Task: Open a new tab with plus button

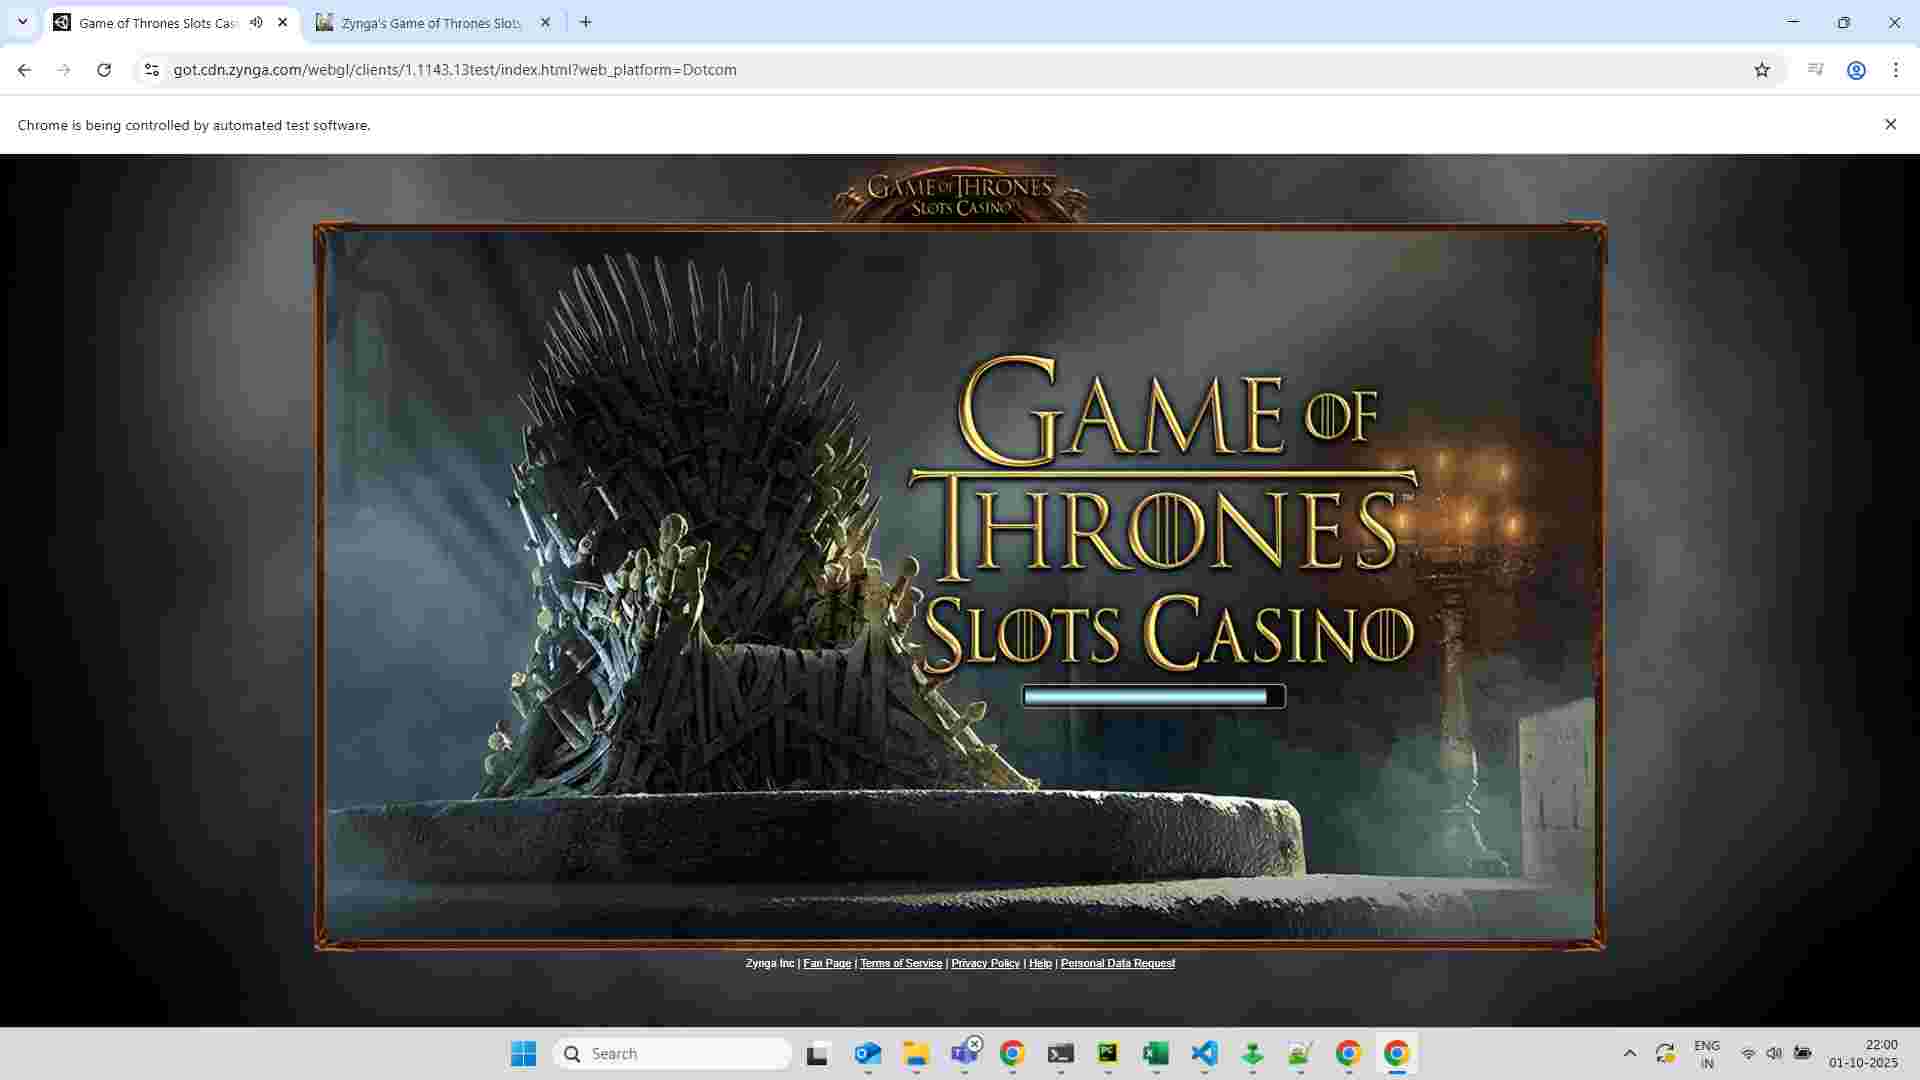Action: coord(586,22)
